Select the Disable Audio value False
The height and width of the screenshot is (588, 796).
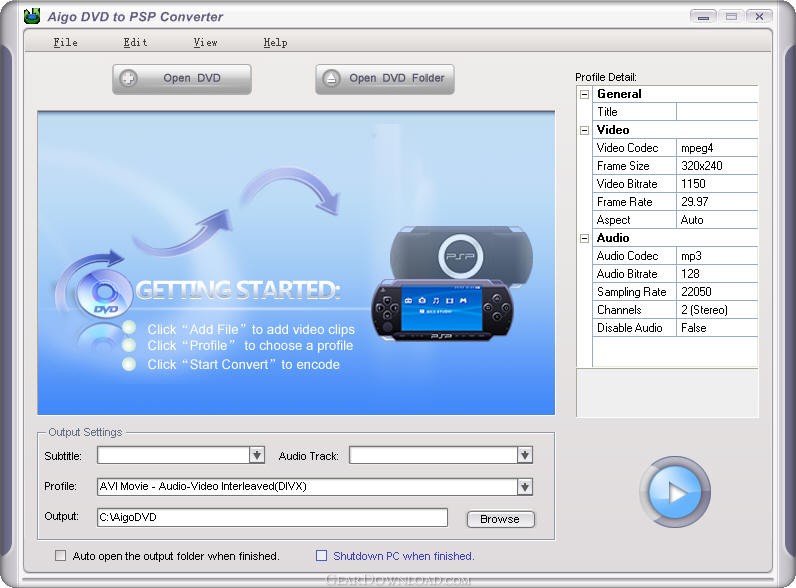tap(717, 328)
